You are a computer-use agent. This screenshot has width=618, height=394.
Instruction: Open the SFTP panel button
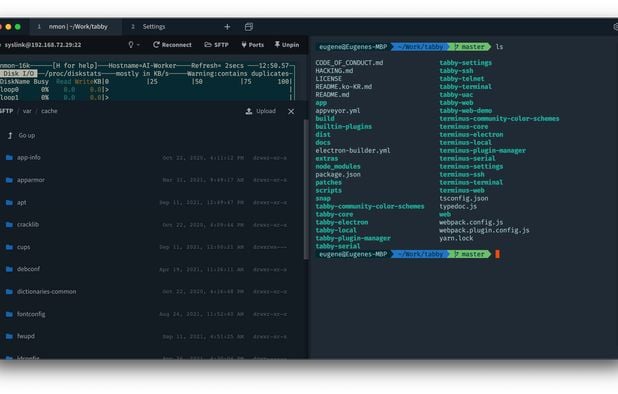[x=216, y=45]
